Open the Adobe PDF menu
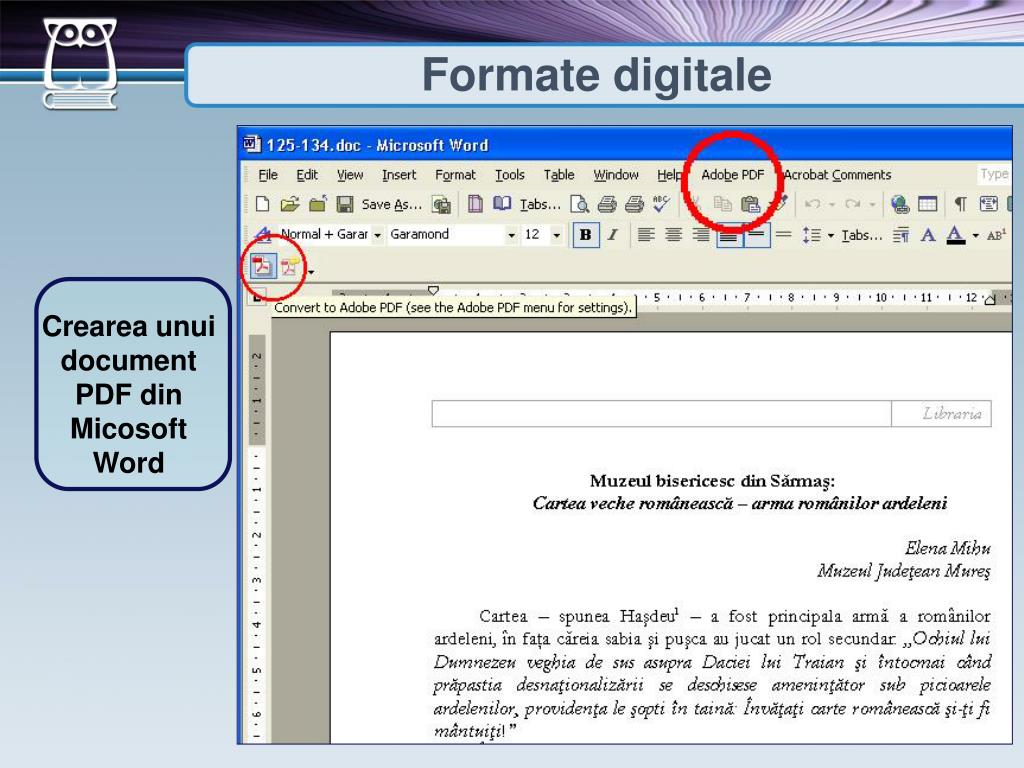 click(732, 174)
